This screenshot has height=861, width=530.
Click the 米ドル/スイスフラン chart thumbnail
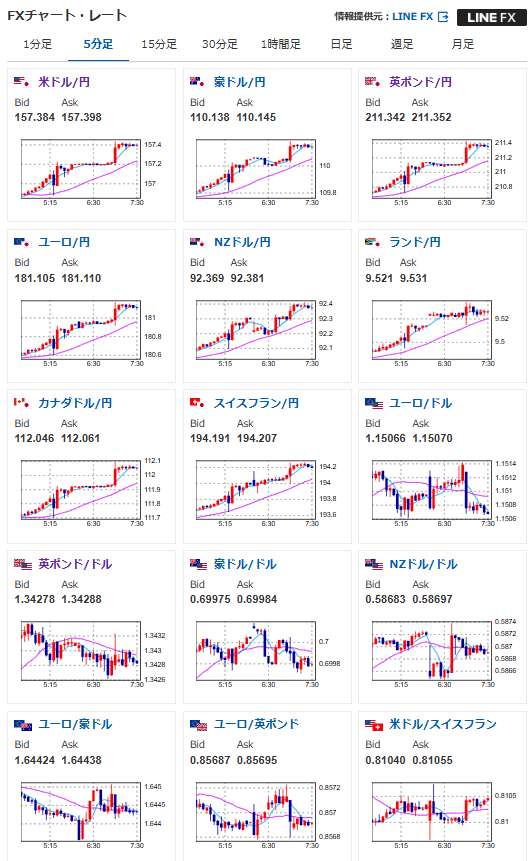tap(432, 812)
